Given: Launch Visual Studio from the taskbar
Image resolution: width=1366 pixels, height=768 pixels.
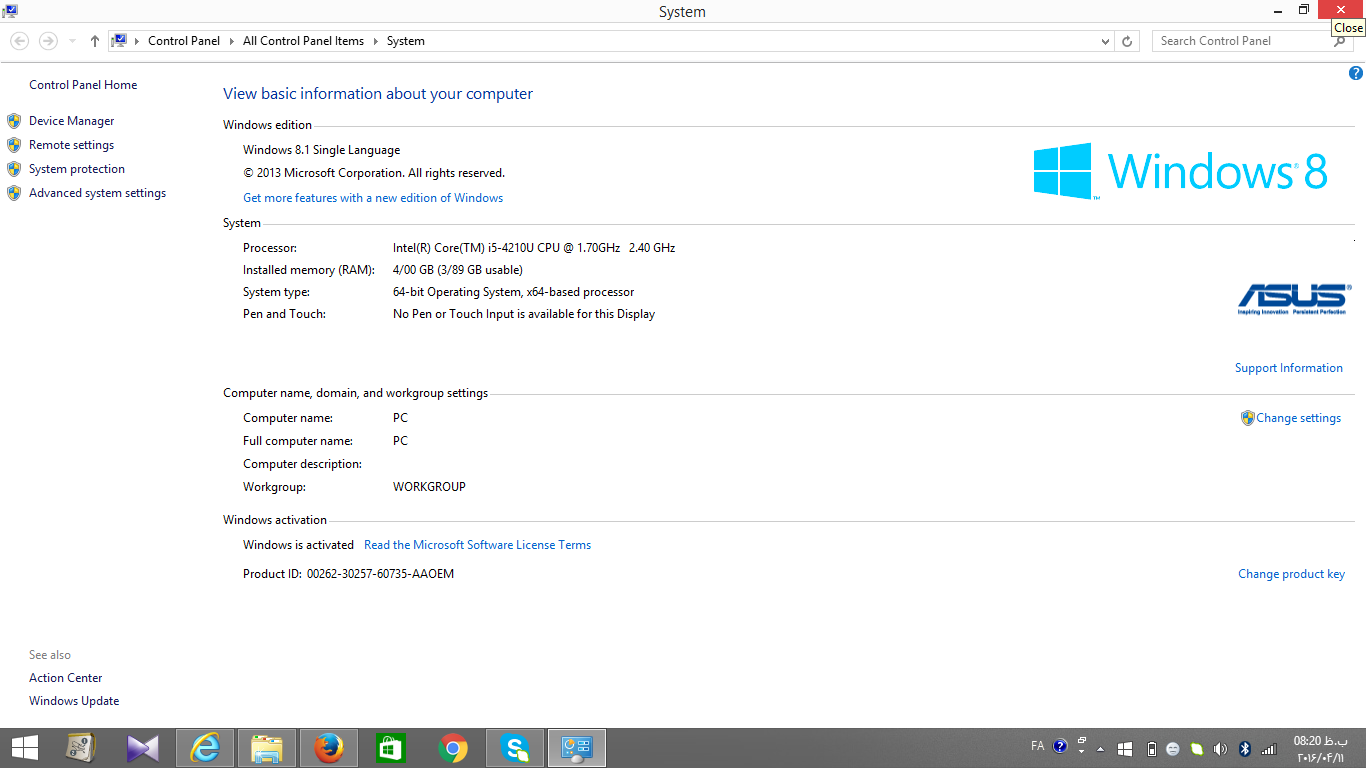Looking at the screenshot, I should pos(143,748).
